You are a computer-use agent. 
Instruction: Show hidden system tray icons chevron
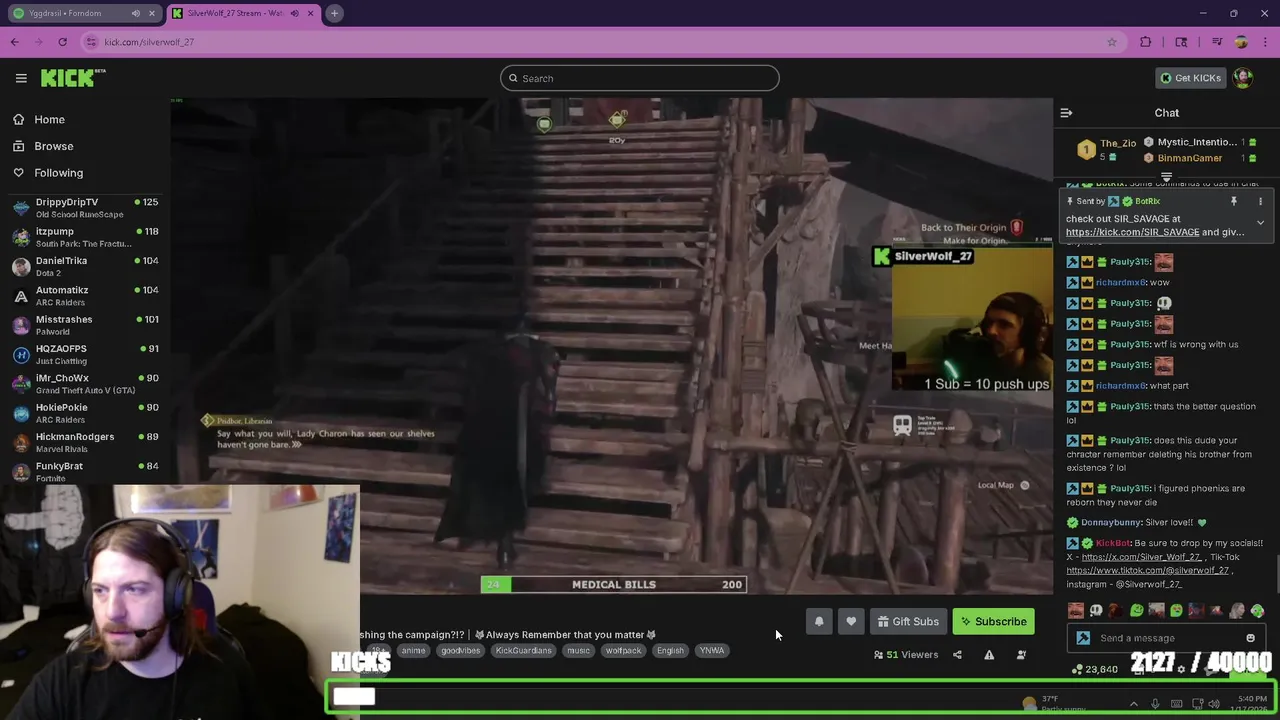pos(1133,704)
